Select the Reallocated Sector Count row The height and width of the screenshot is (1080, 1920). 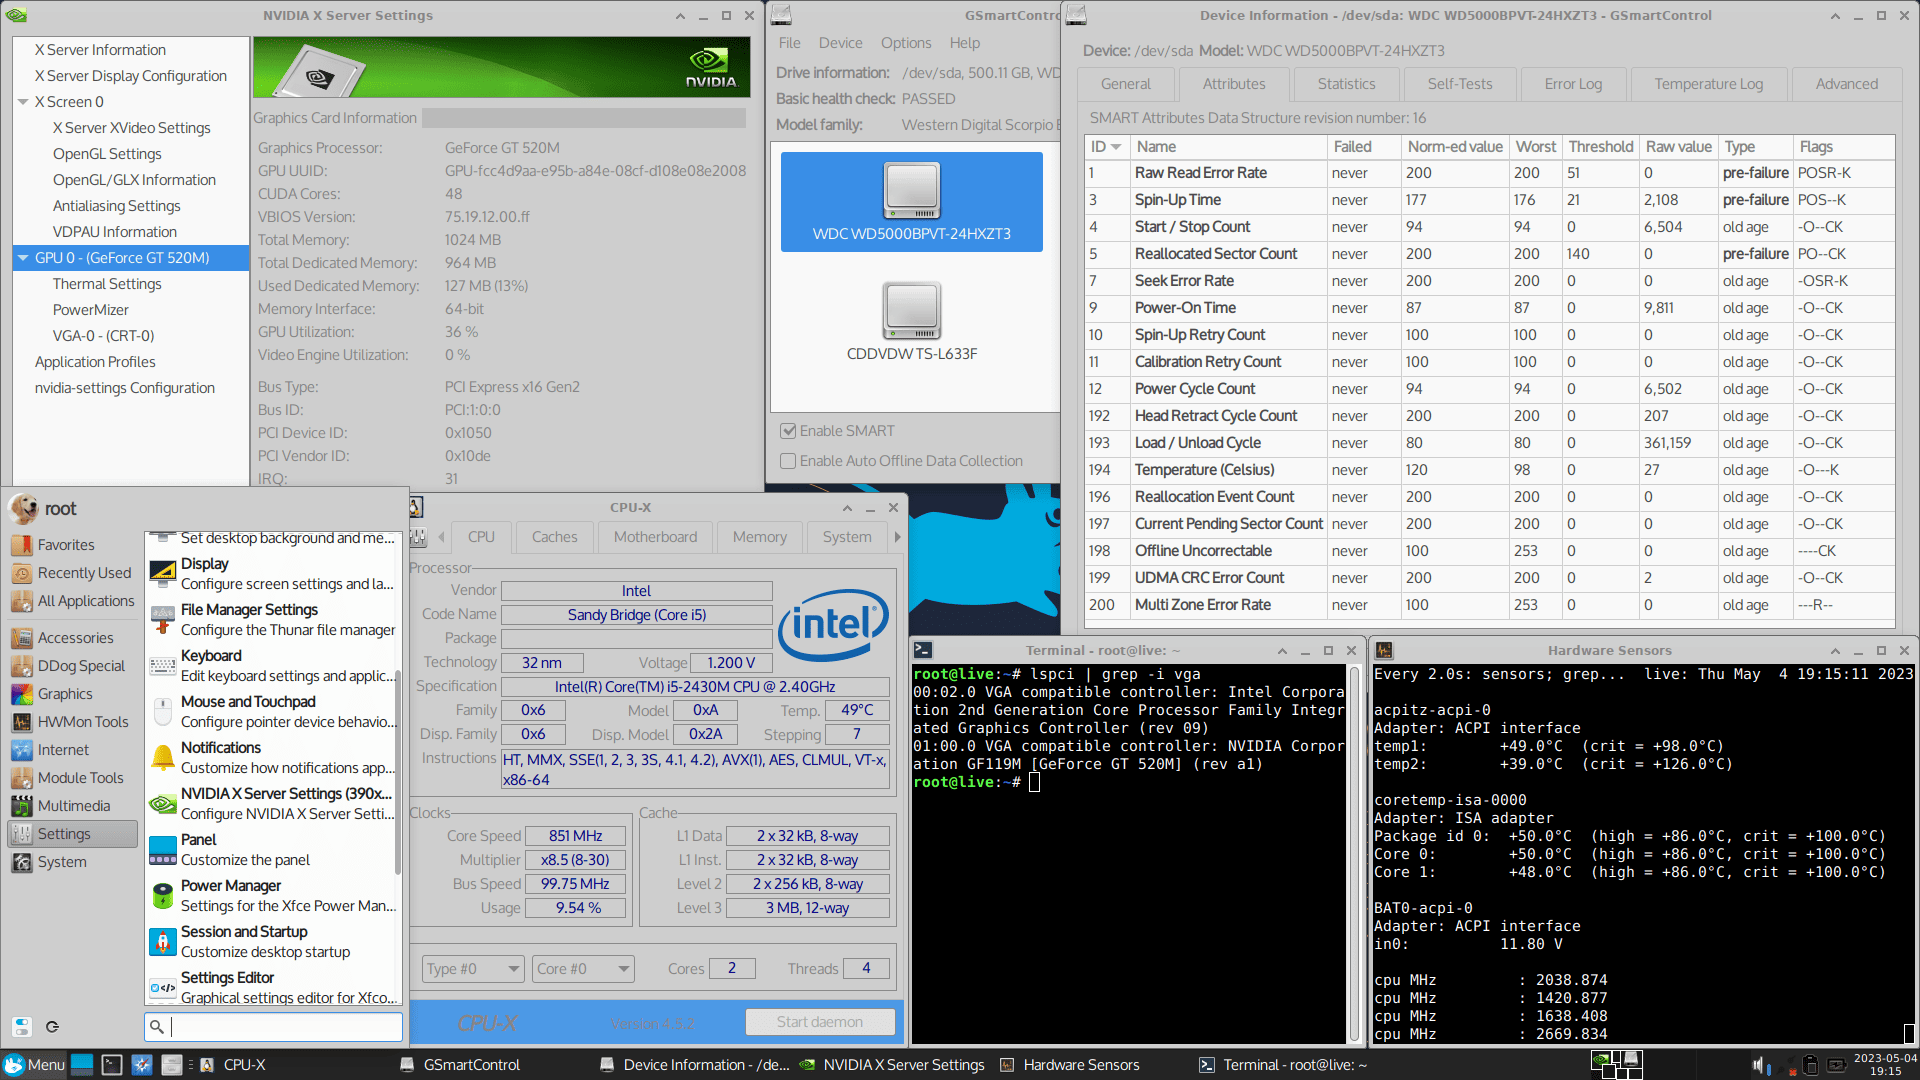point(1489,254)
